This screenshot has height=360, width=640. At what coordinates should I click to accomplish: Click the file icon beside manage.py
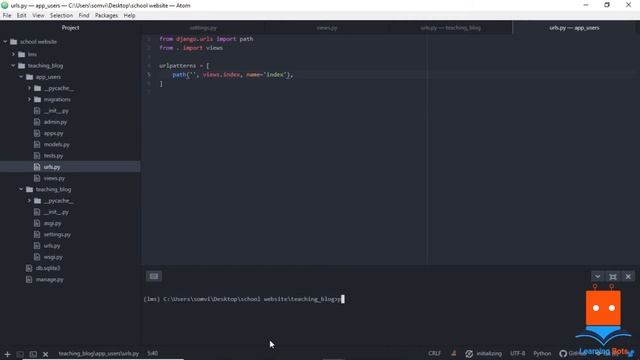point(29,279)
